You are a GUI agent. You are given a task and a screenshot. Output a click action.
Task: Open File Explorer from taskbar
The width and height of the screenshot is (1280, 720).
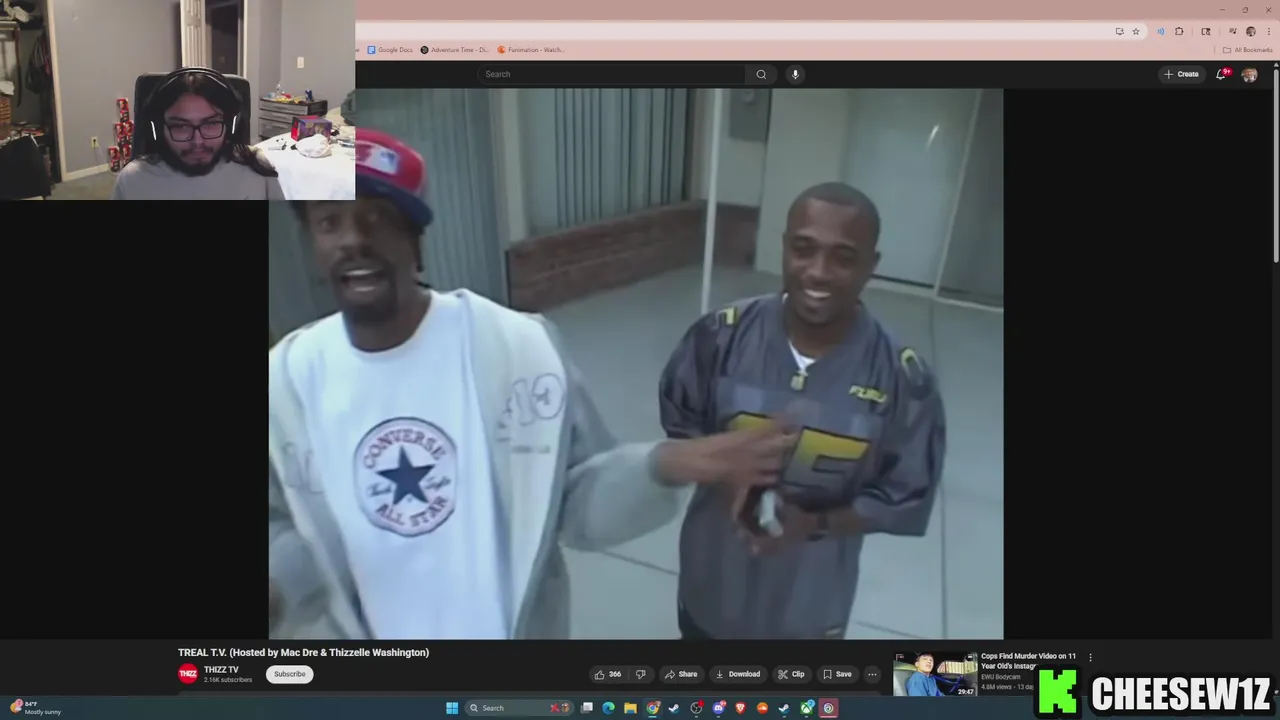click(x=631, y=708)
